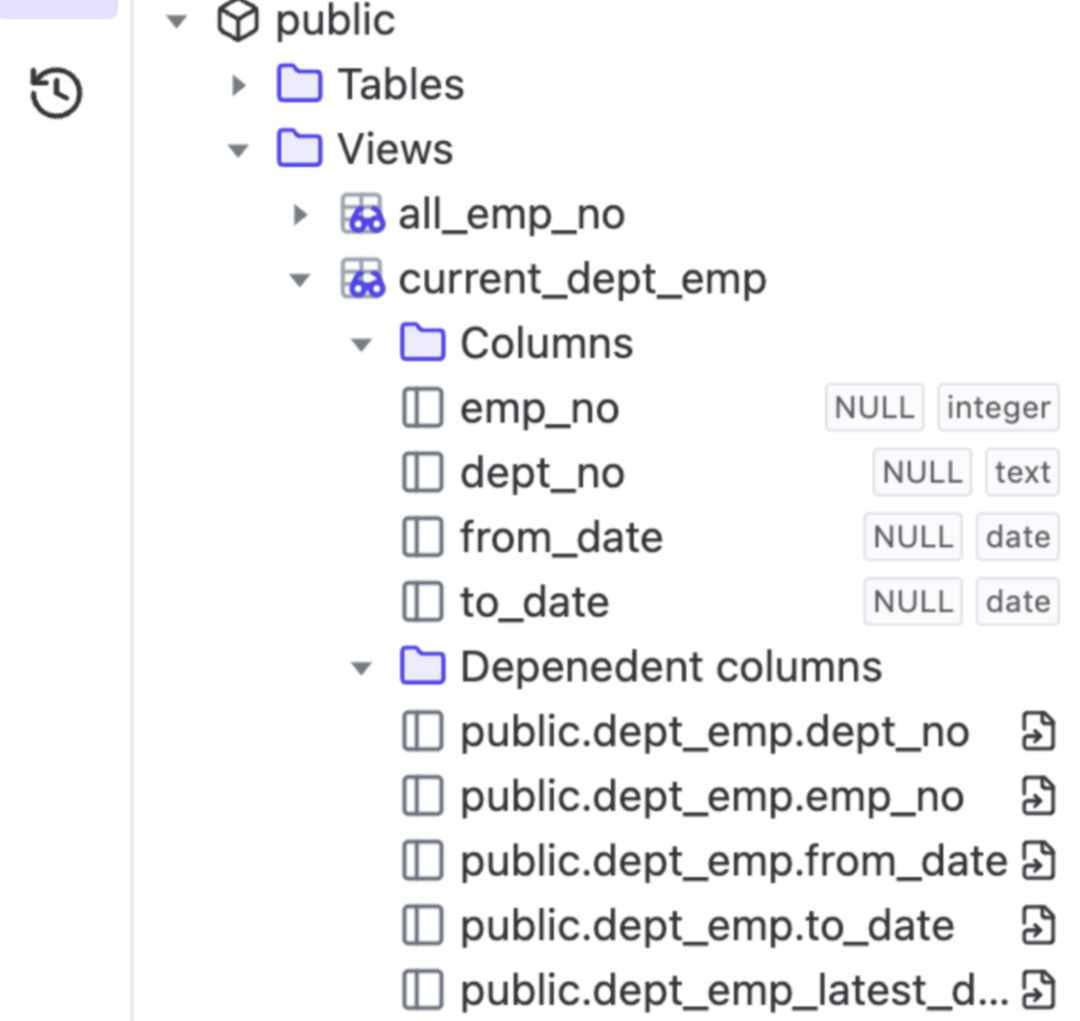Click the current_dept_emp view icon
Viewport: 1080px width, 1021px height.
363,278
